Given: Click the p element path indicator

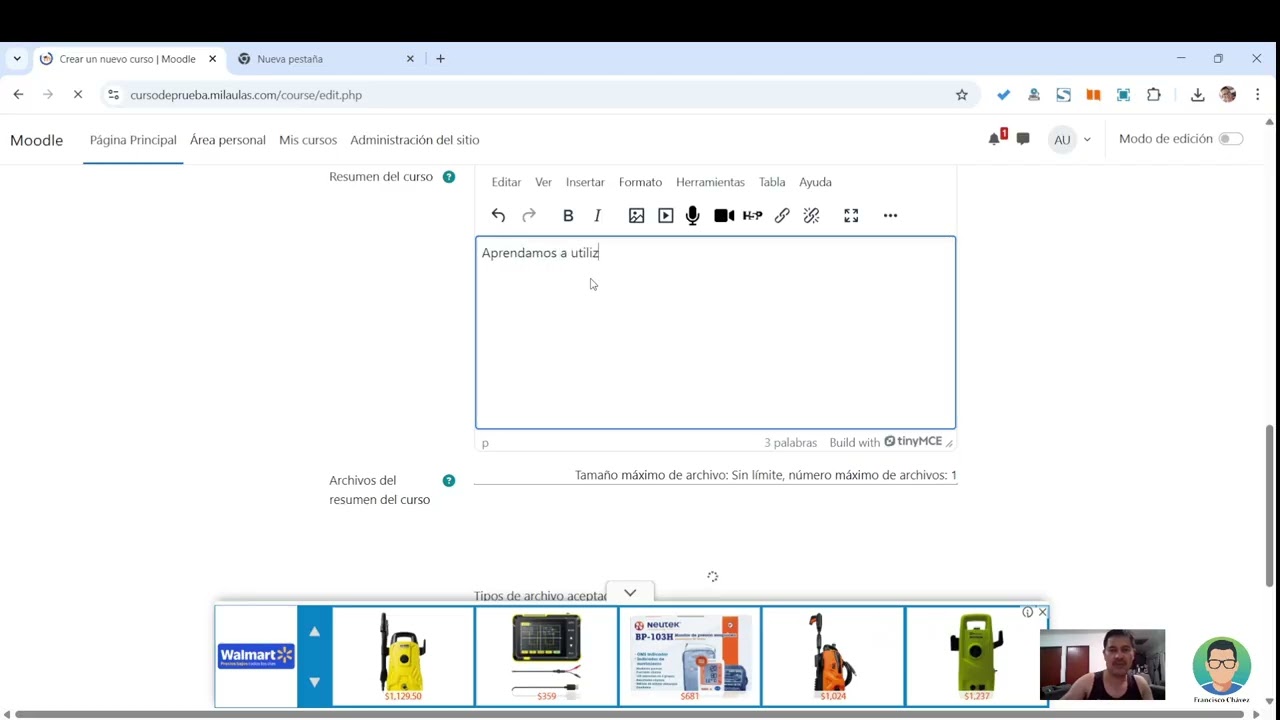Looking at the screenshot, I should [x=485, y=443].
